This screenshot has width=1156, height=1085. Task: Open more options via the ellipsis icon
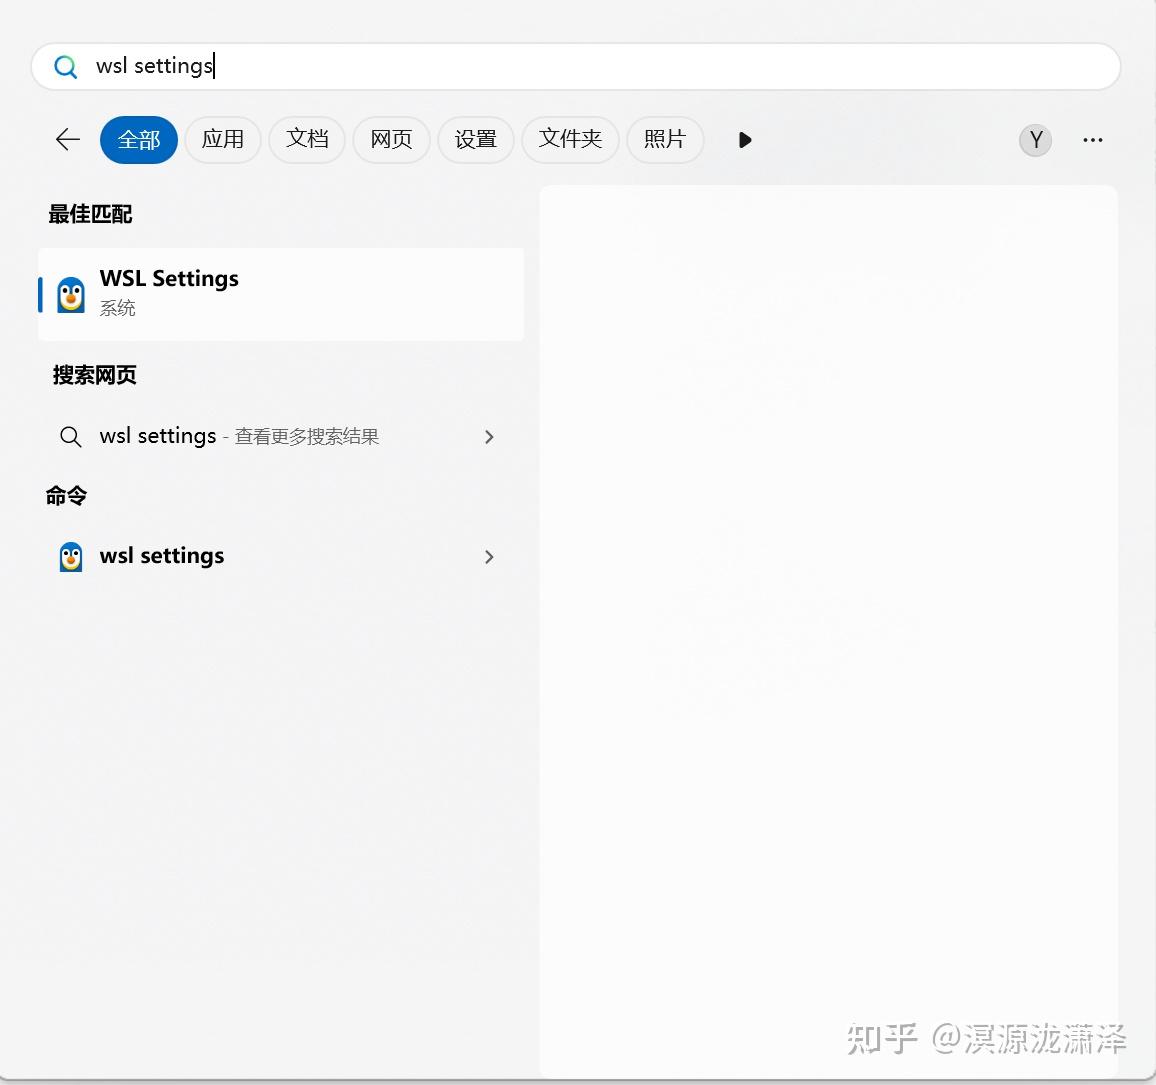pyautogui.click(x=1092, y=140)
